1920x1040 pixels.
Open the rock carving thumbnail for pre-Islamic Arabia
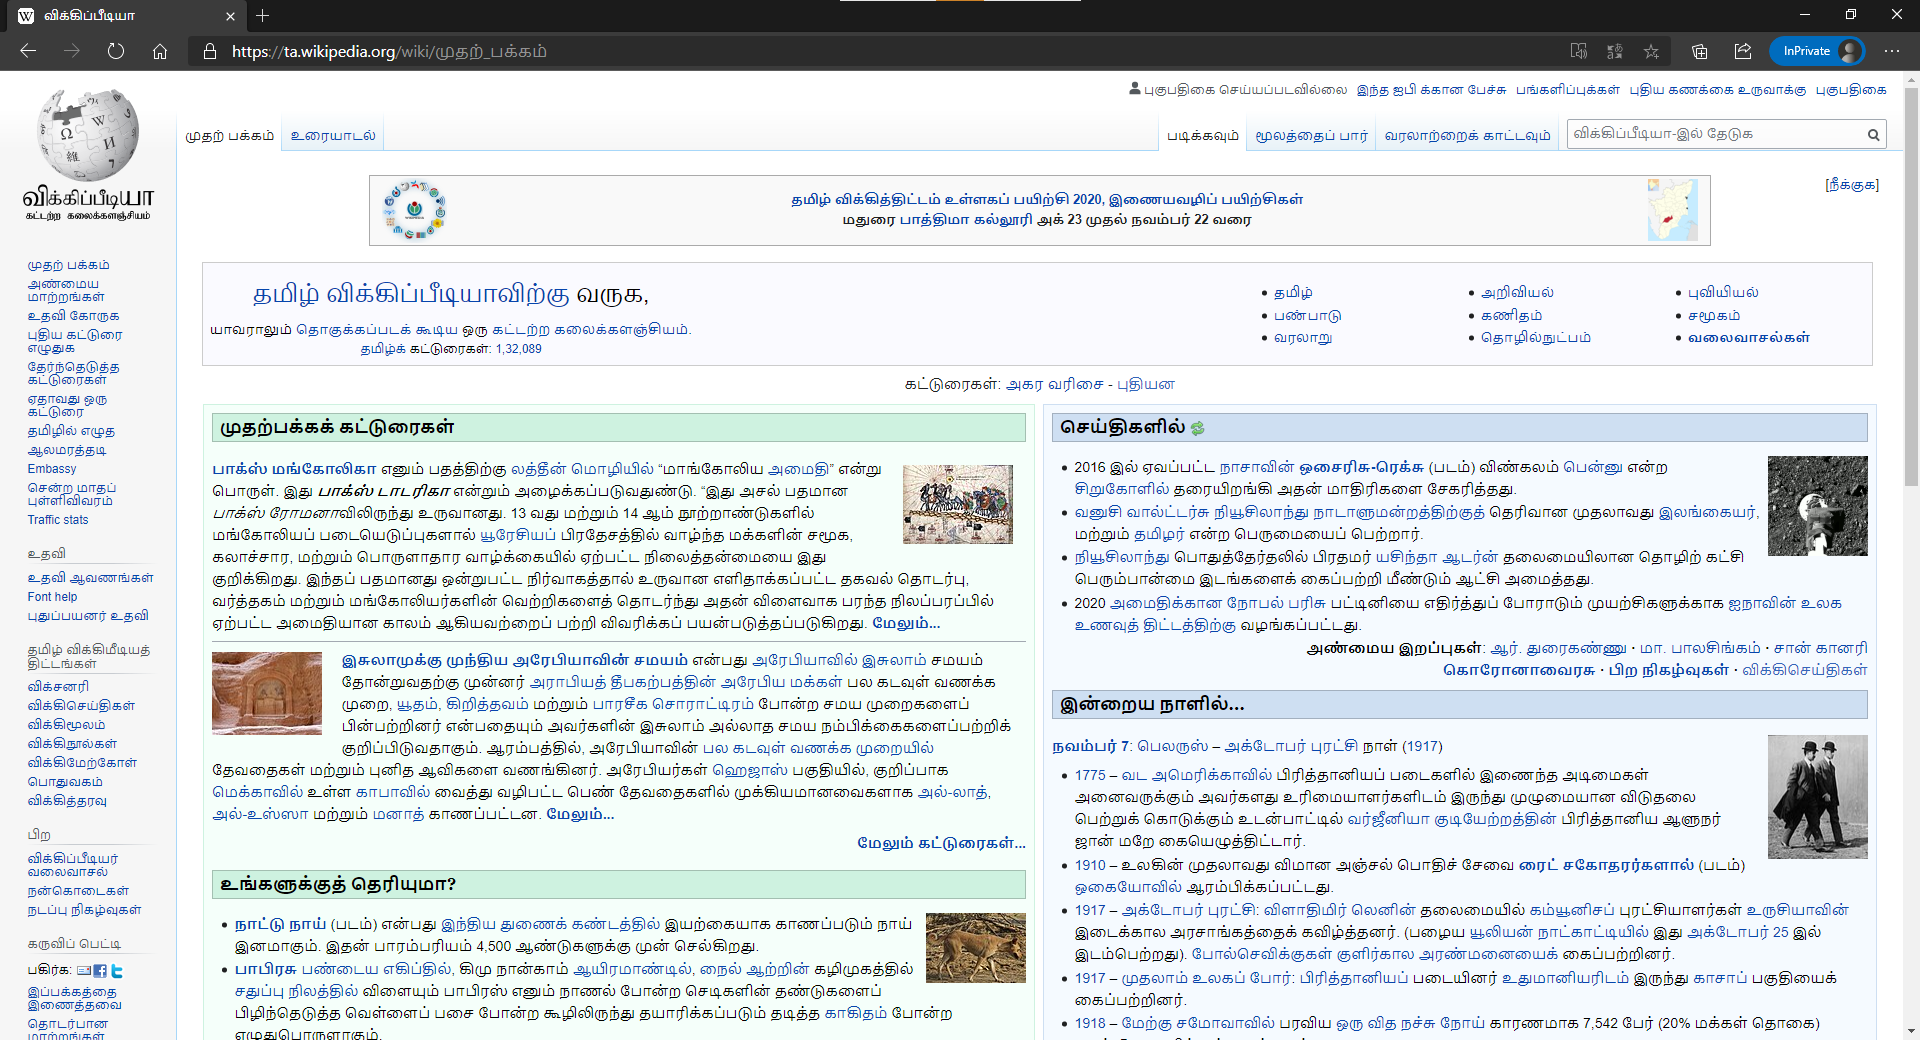click(267, 693)
